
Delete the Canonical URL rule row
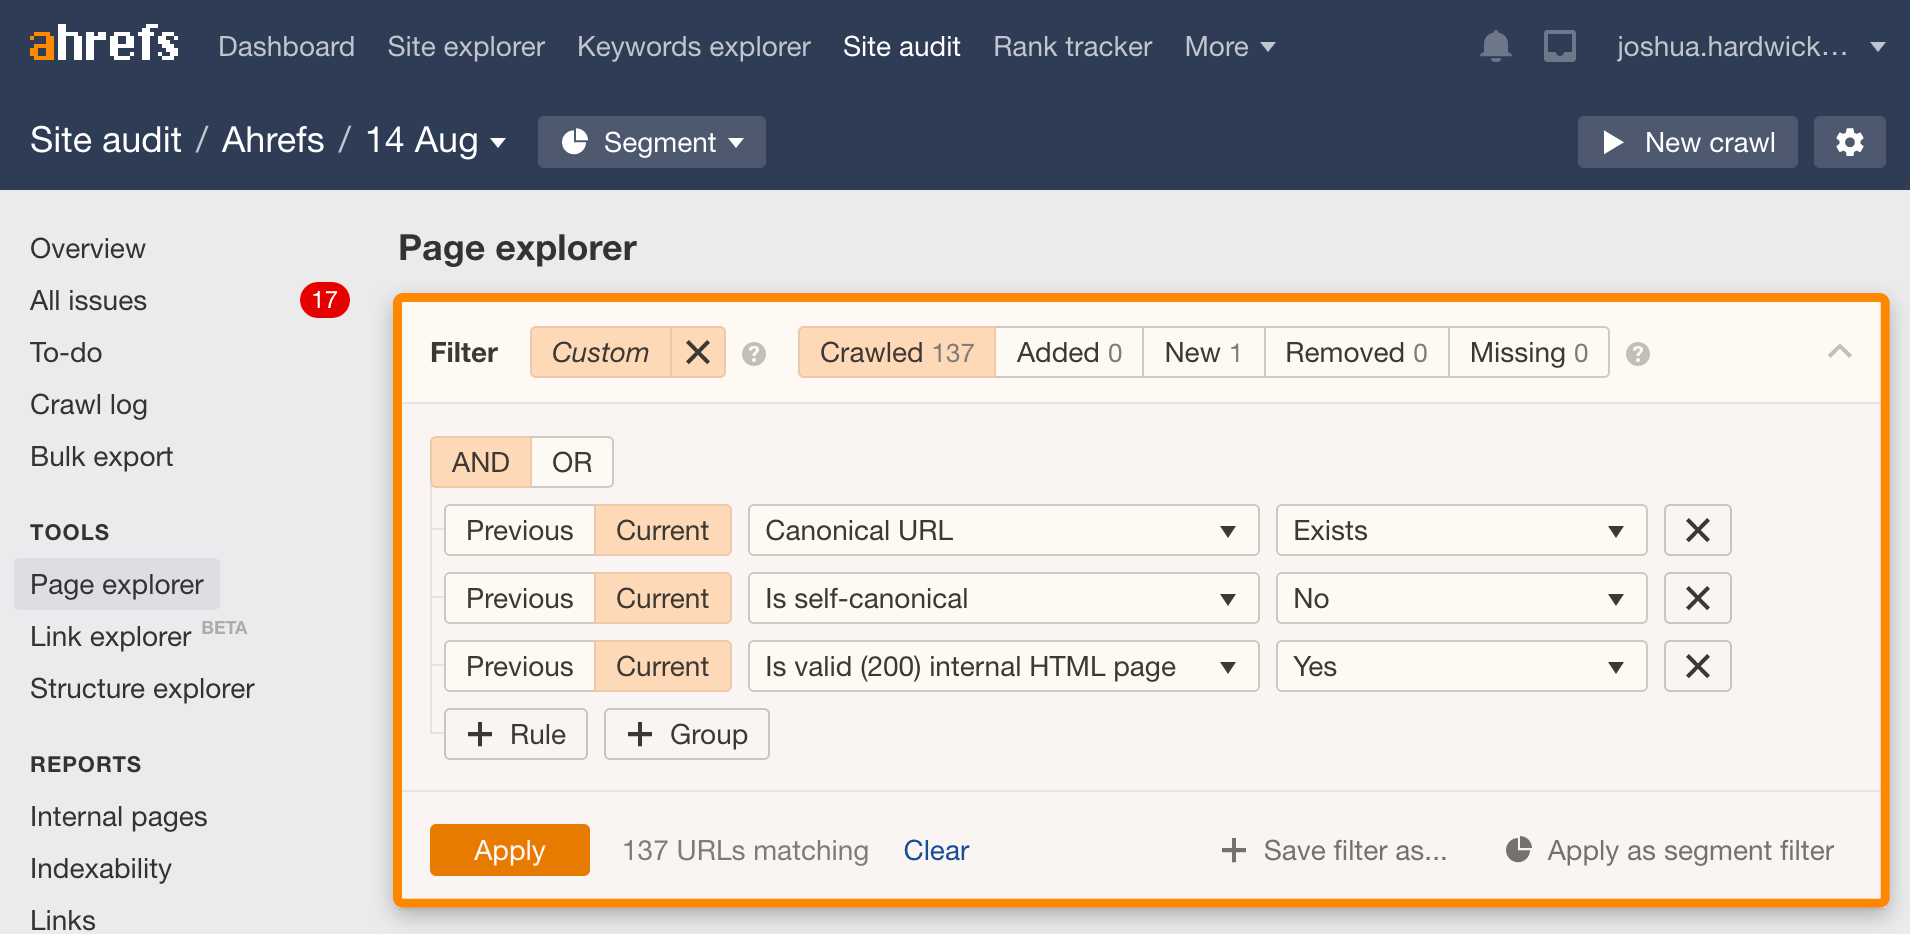click(x=1697, y=530)
